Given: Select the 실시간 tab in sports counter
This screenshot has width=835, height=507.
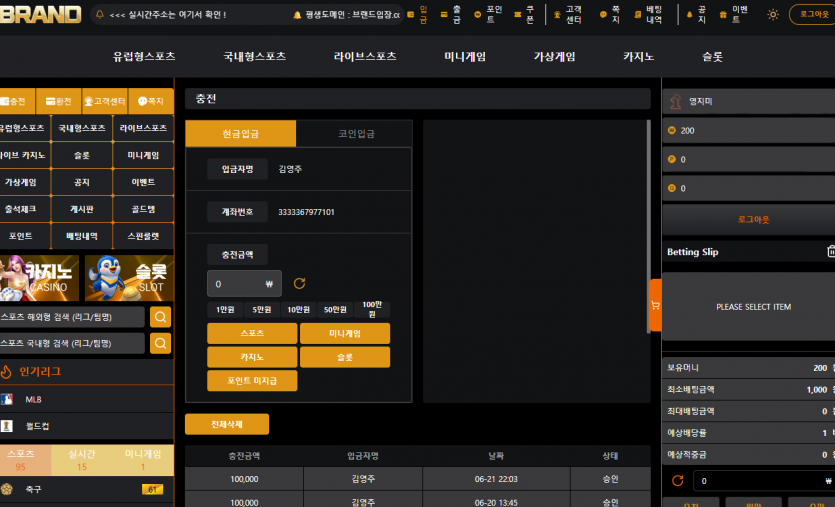Looking at the screenshot, I should tap(81, 460).
